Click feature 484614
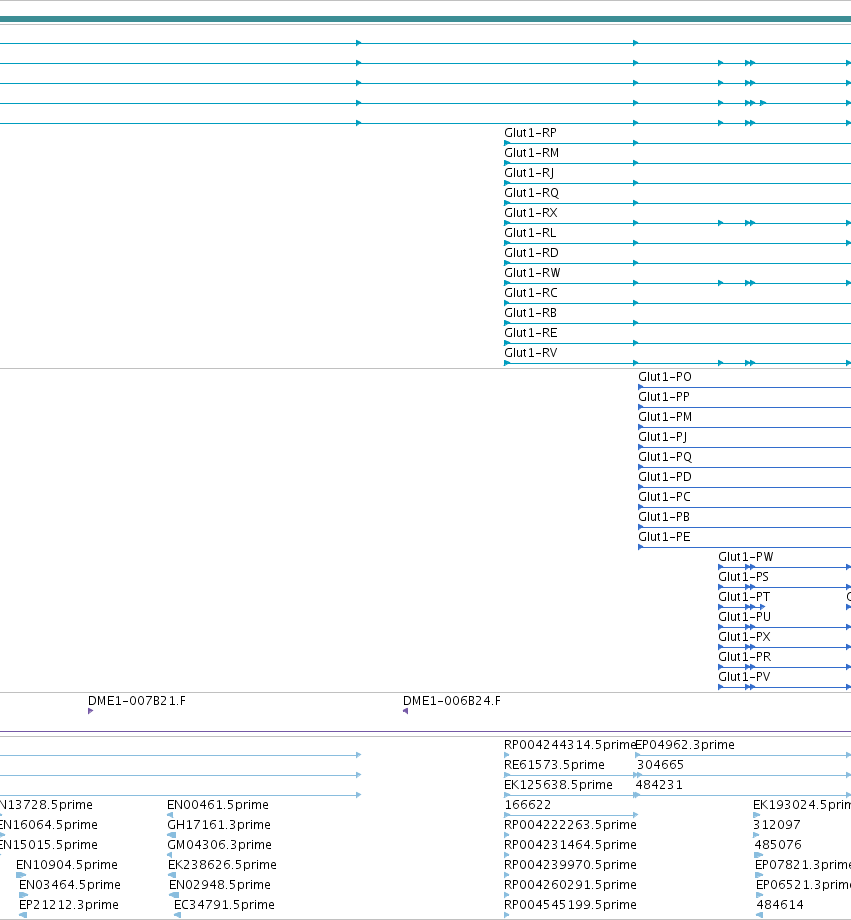This screenshot has width=851, height=920. (x=780, y=904)
